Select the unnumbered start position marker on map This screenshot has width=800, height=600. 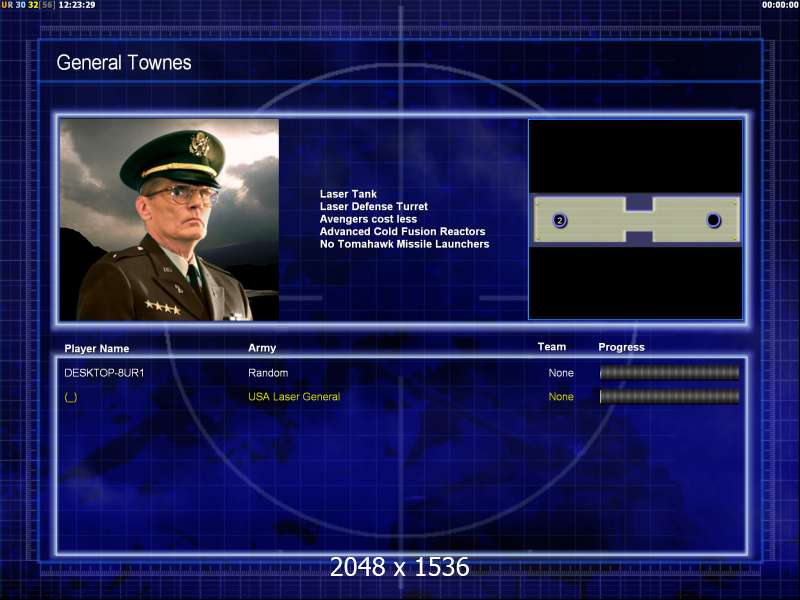tap(713, 220)
